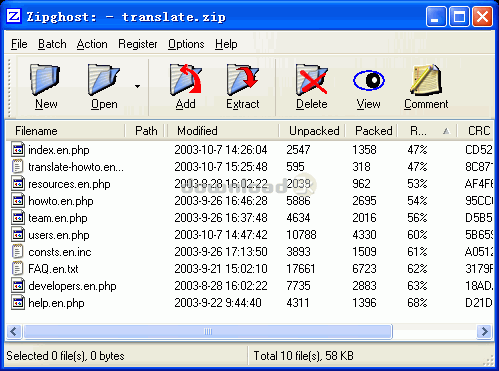Viewport: 499px width, 371px height.
Task: Sort by the R... ratio column header
Action: pyautogui.click(x=427, y=131)
